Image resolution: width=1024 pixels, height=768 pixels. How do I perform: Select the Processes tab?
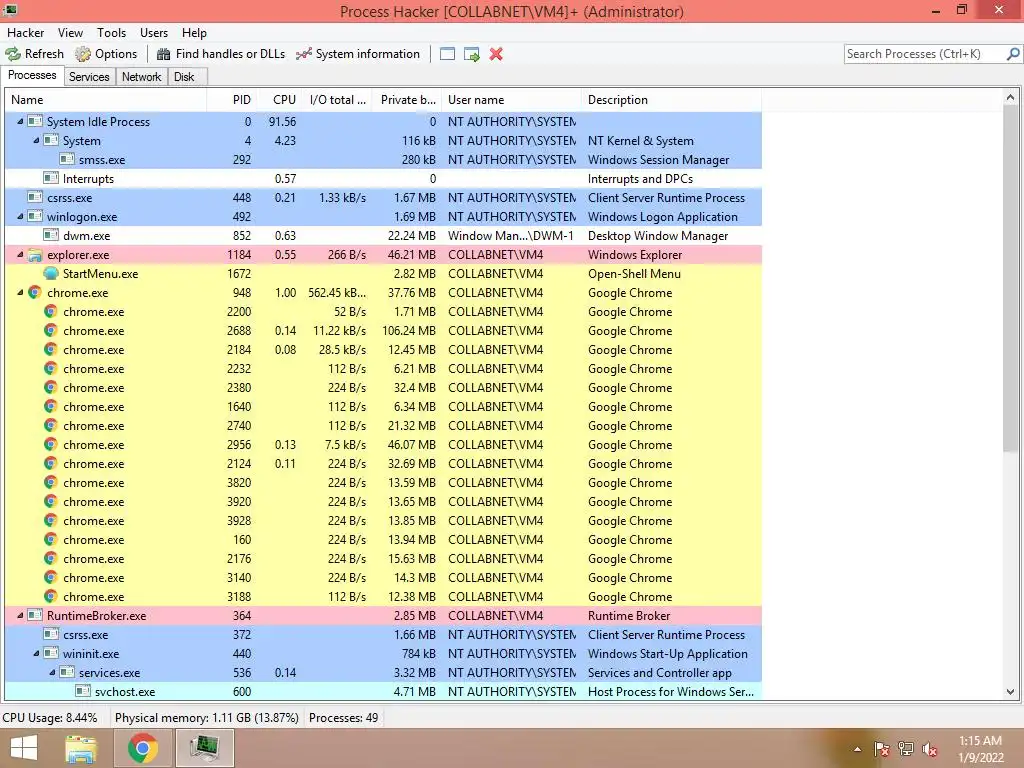point(32,76)
